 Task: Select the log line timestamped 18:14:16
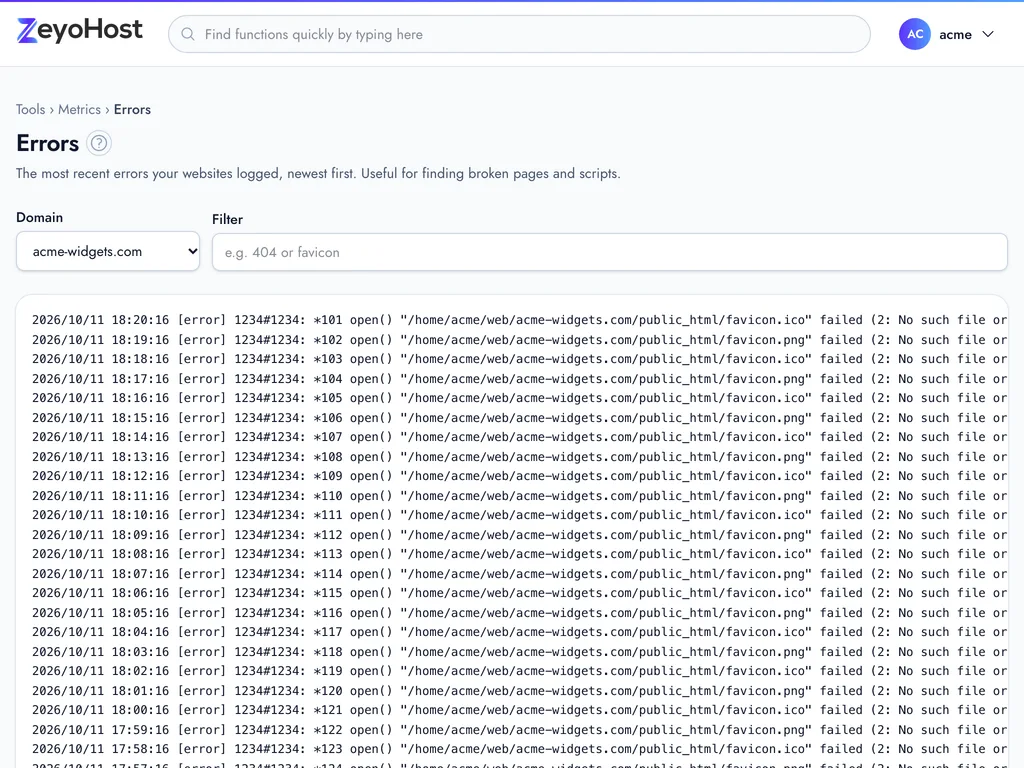(x=519, y=437)
